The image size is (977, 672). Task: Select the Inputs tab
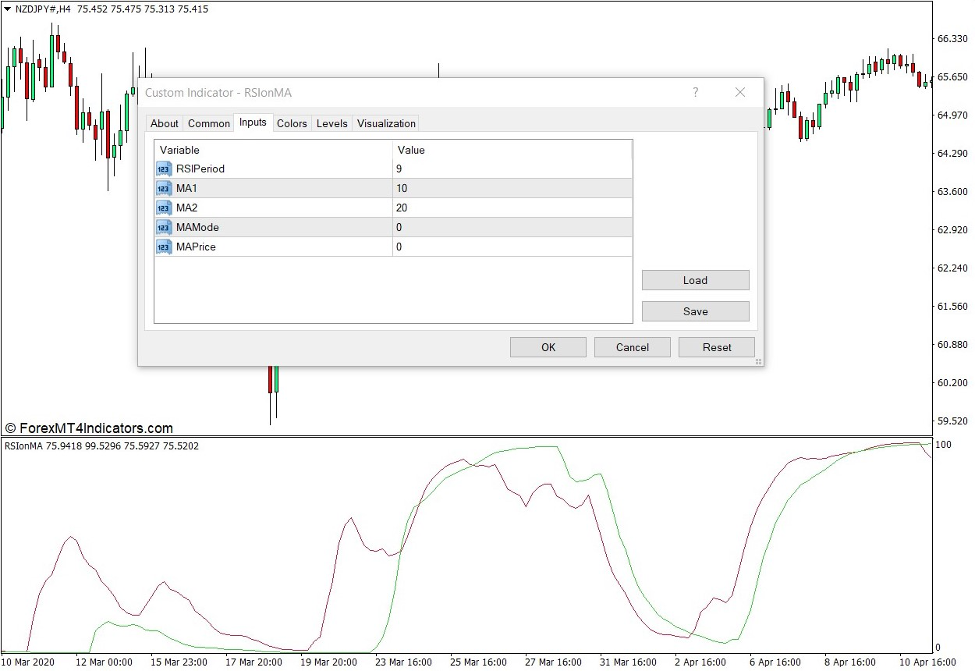pos(253,123)
